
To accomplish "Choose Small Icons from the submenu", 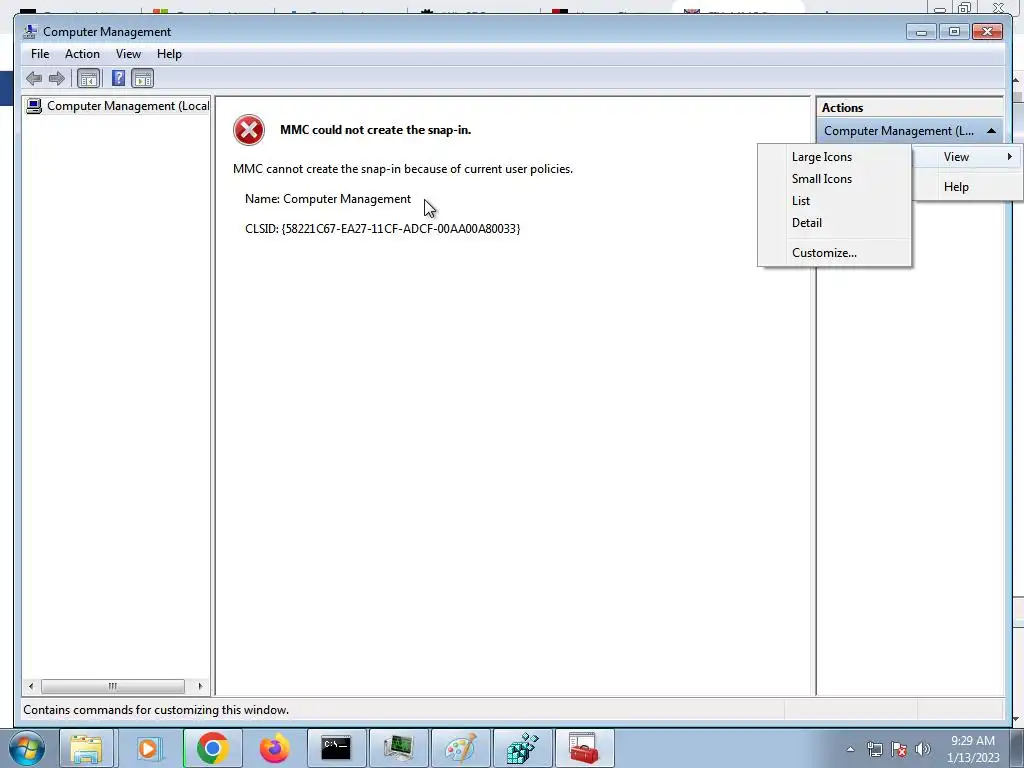I will (835, 179).
